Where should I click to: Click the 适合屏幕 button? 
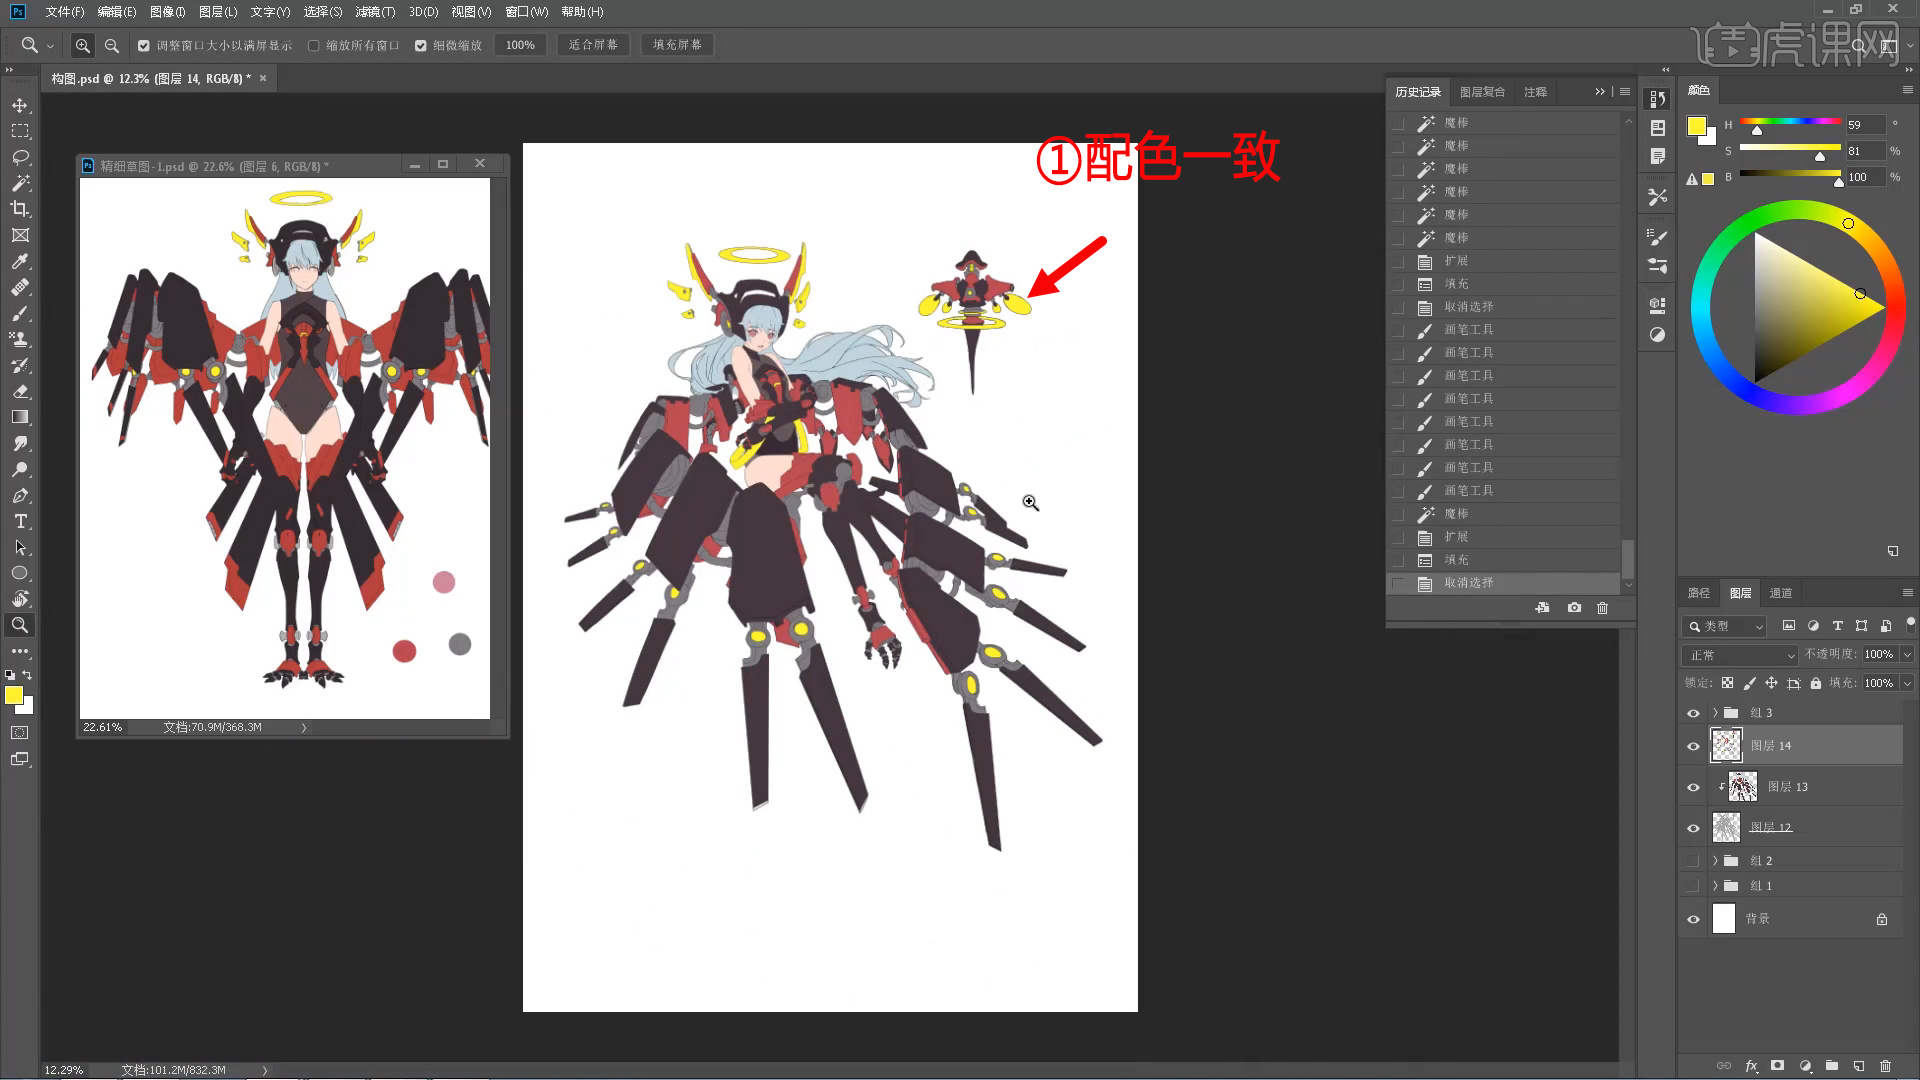[593, 45]
